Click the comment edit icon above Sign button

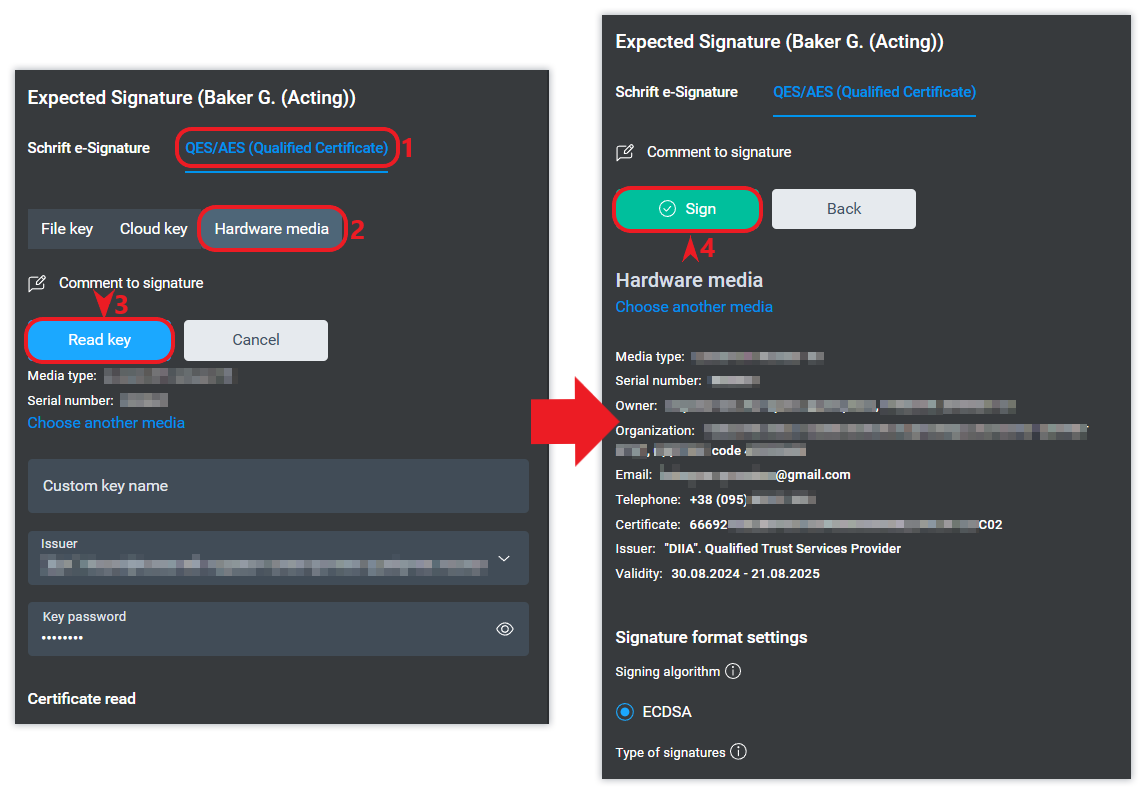625,152
